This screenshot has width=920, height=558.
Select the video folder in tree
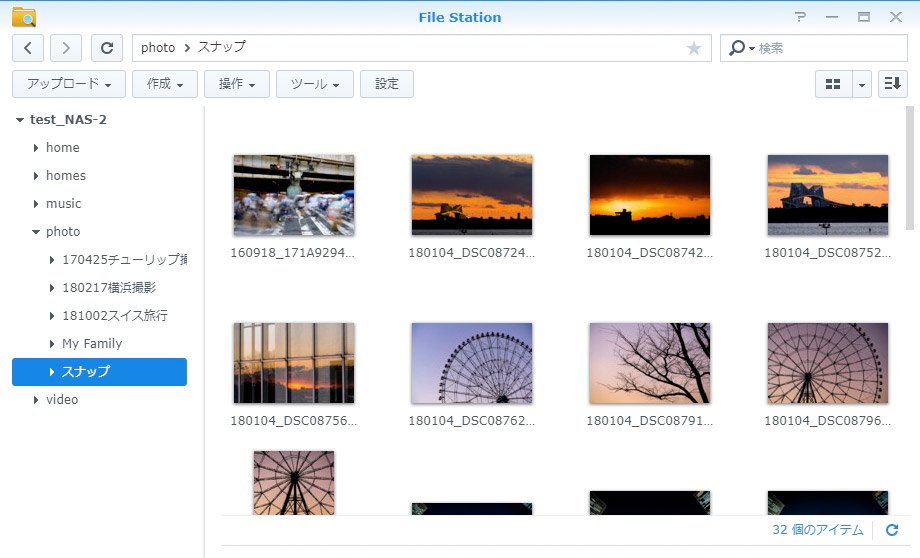click(62, 400)
